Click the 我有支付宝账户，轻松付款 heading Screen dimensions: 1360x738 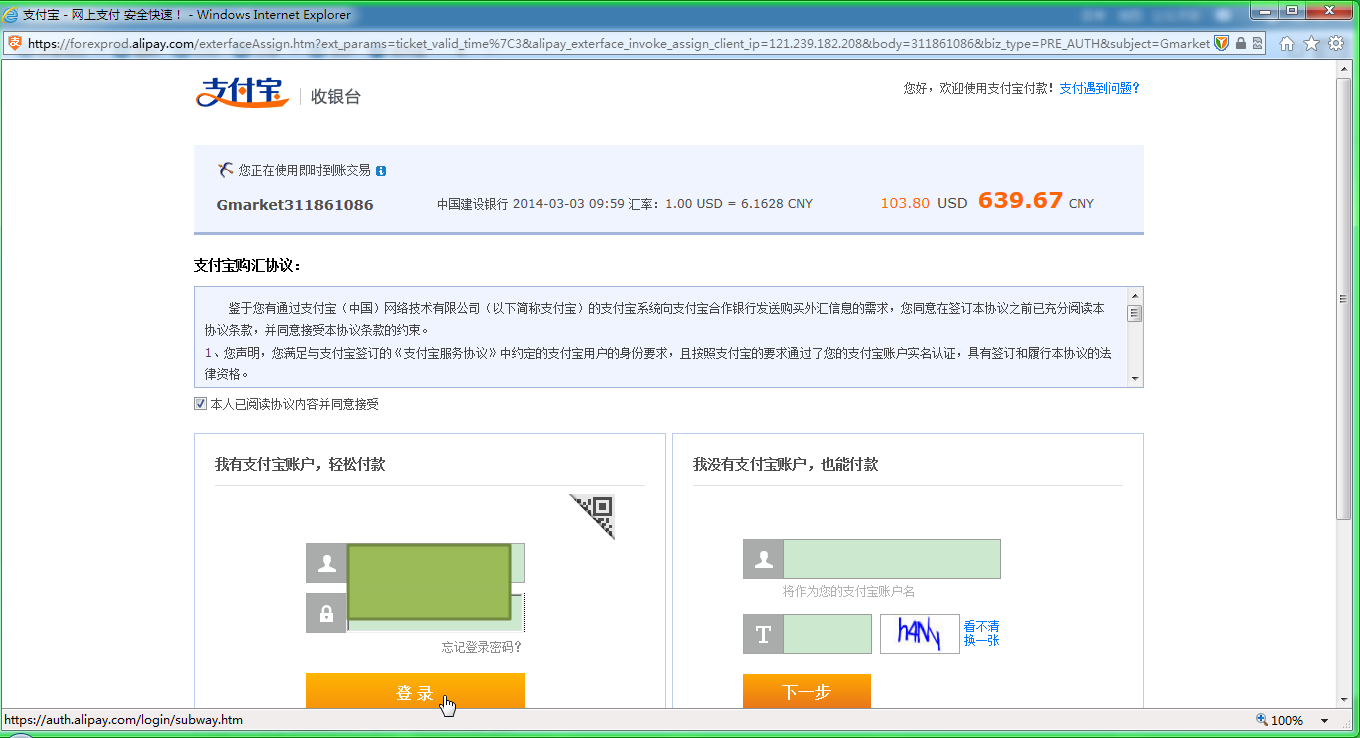tap(300, 464)
